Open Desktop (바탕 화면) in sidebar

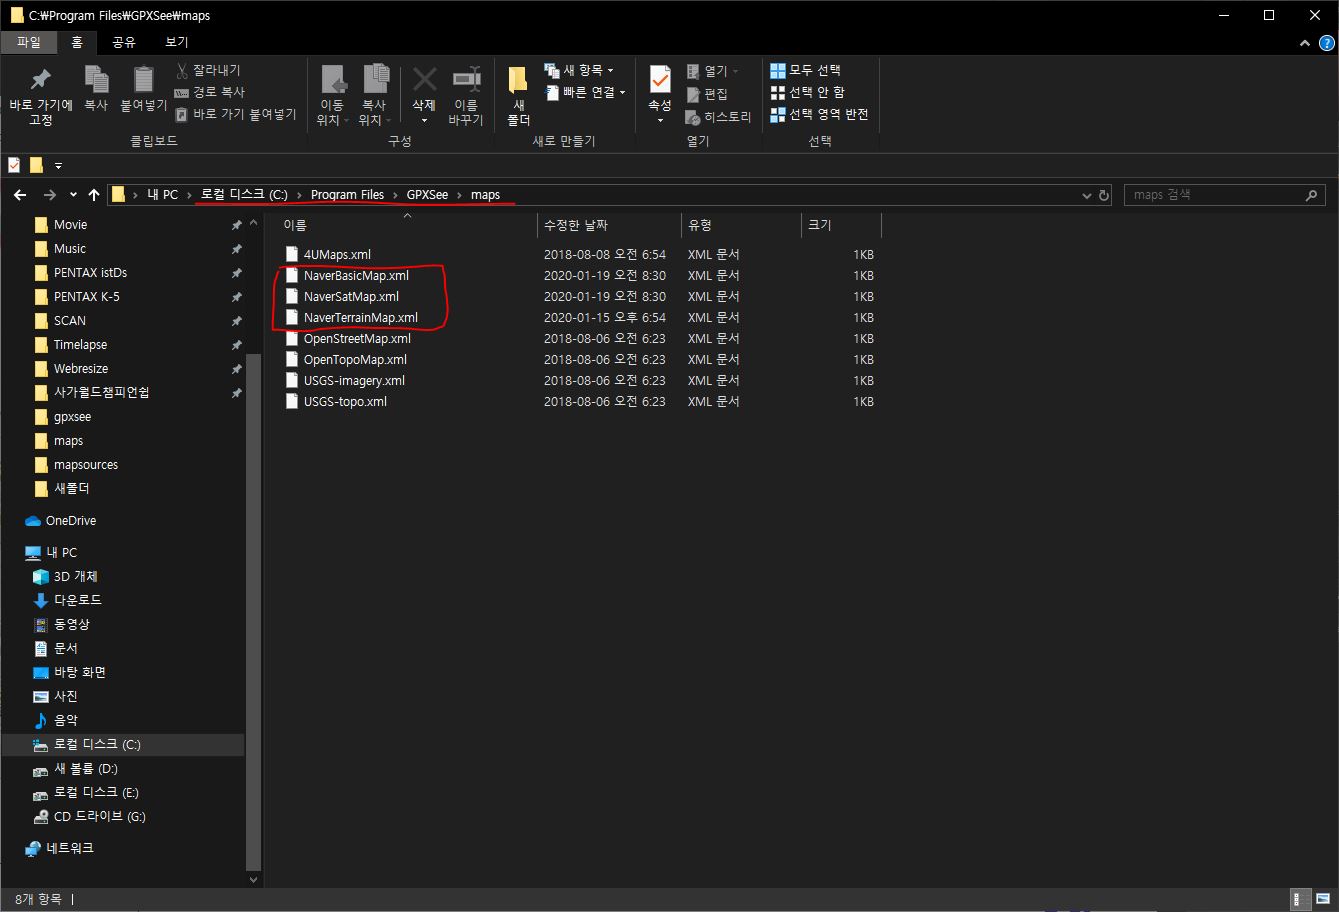tap(79, 672)
